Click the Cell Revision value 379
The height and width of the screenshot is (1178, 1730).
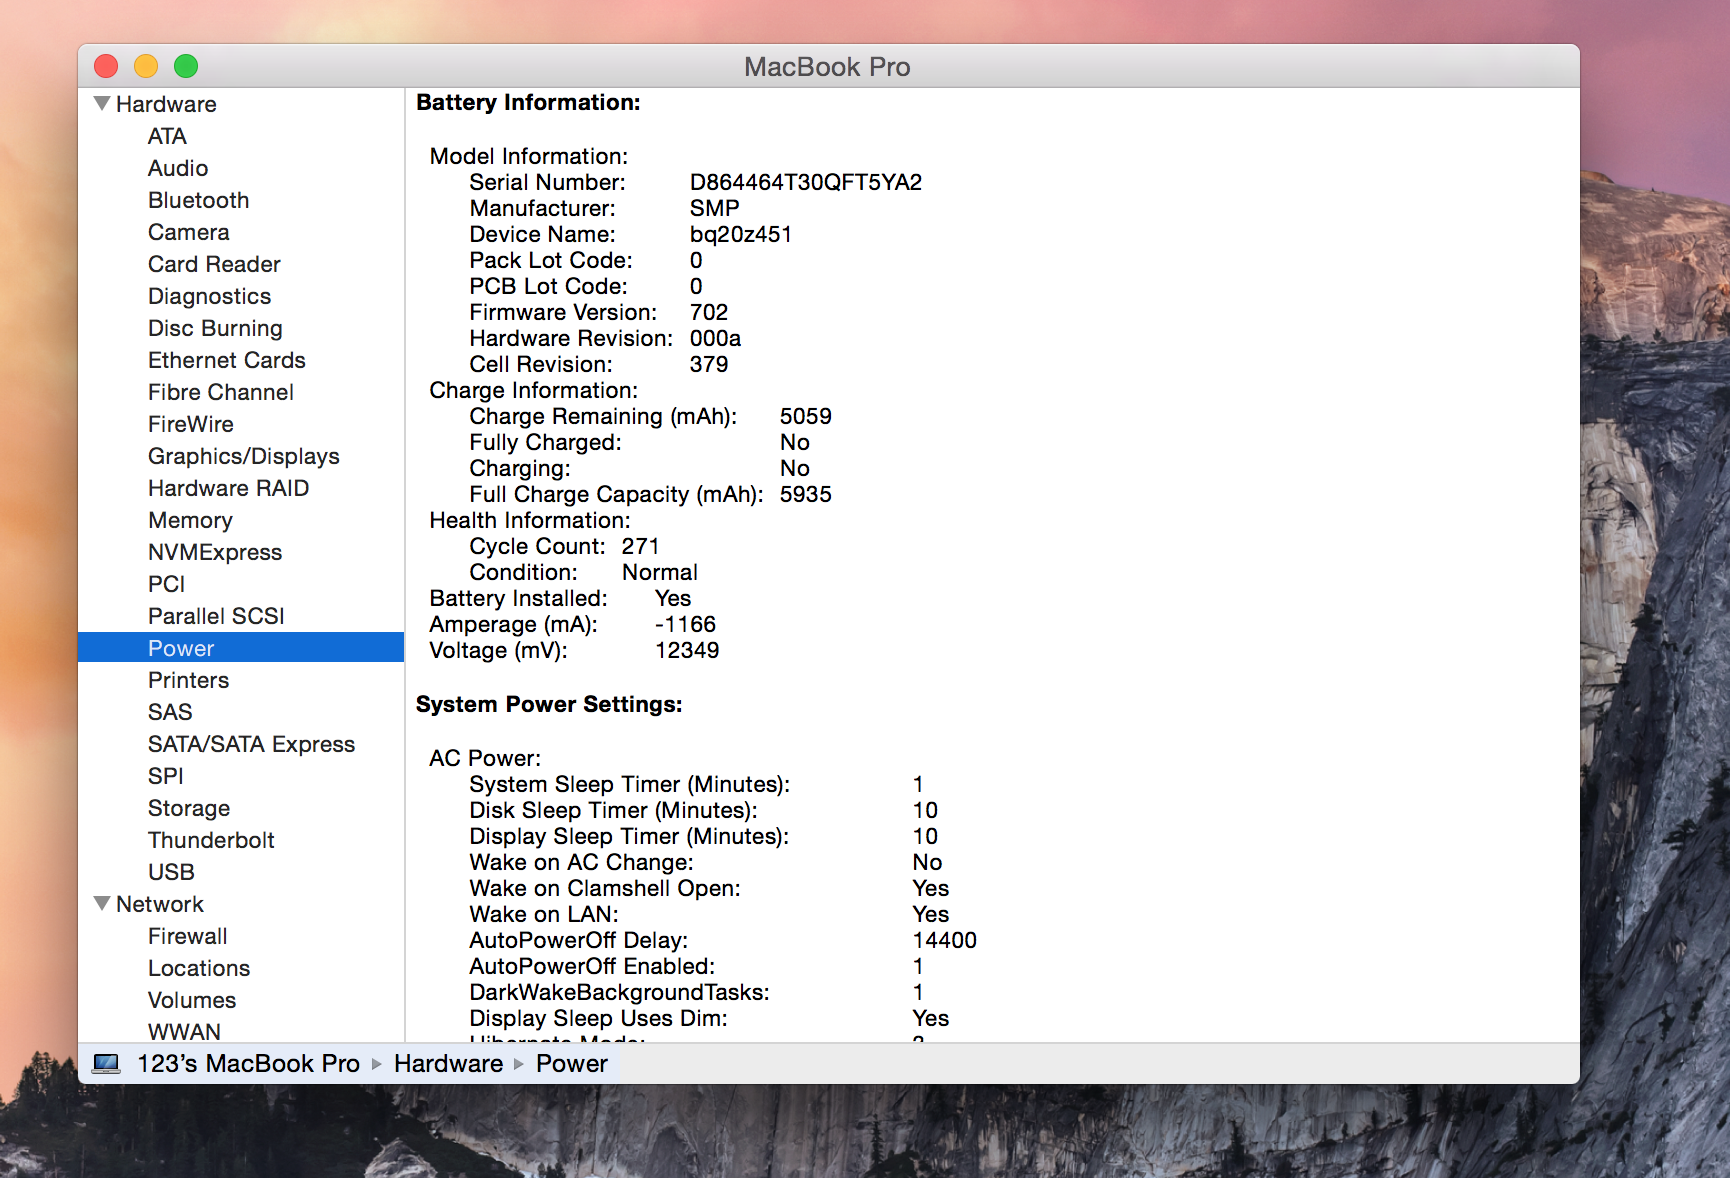(x=709, y=364)
